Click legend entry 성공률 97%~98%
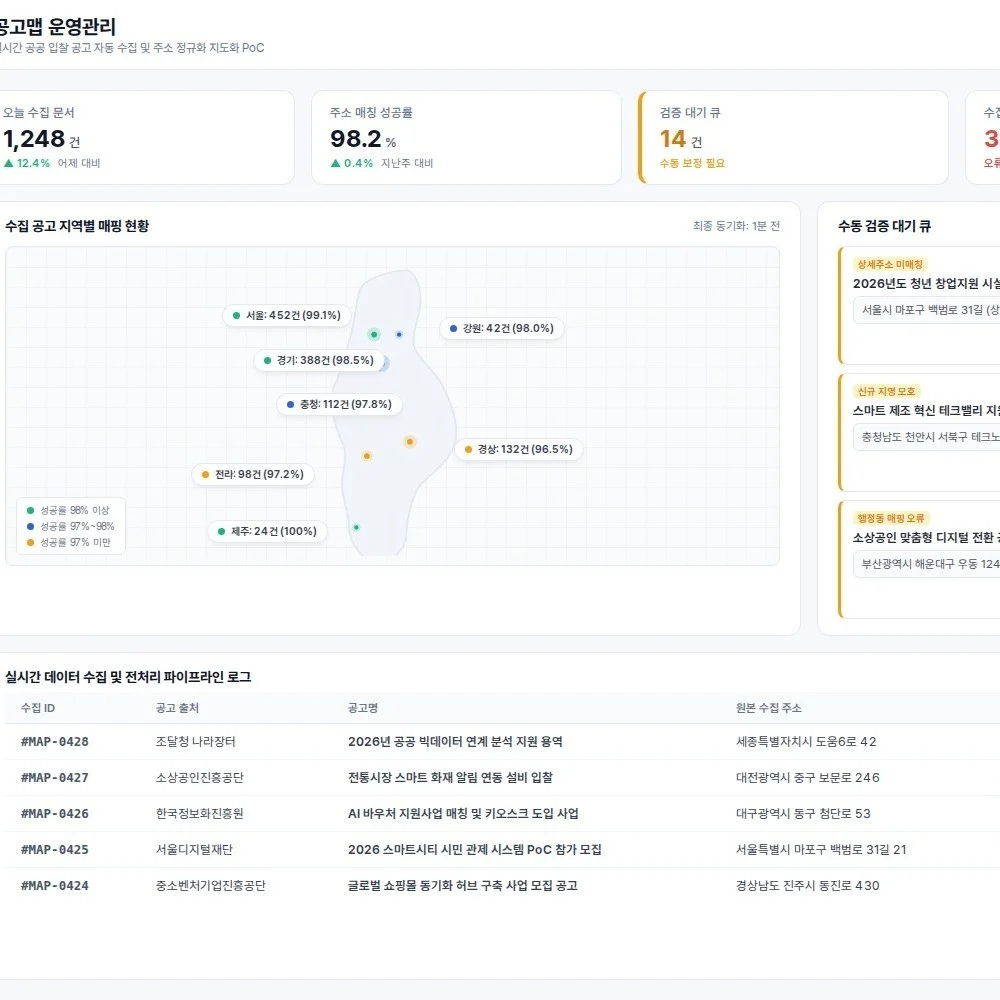 pos(71,526)
